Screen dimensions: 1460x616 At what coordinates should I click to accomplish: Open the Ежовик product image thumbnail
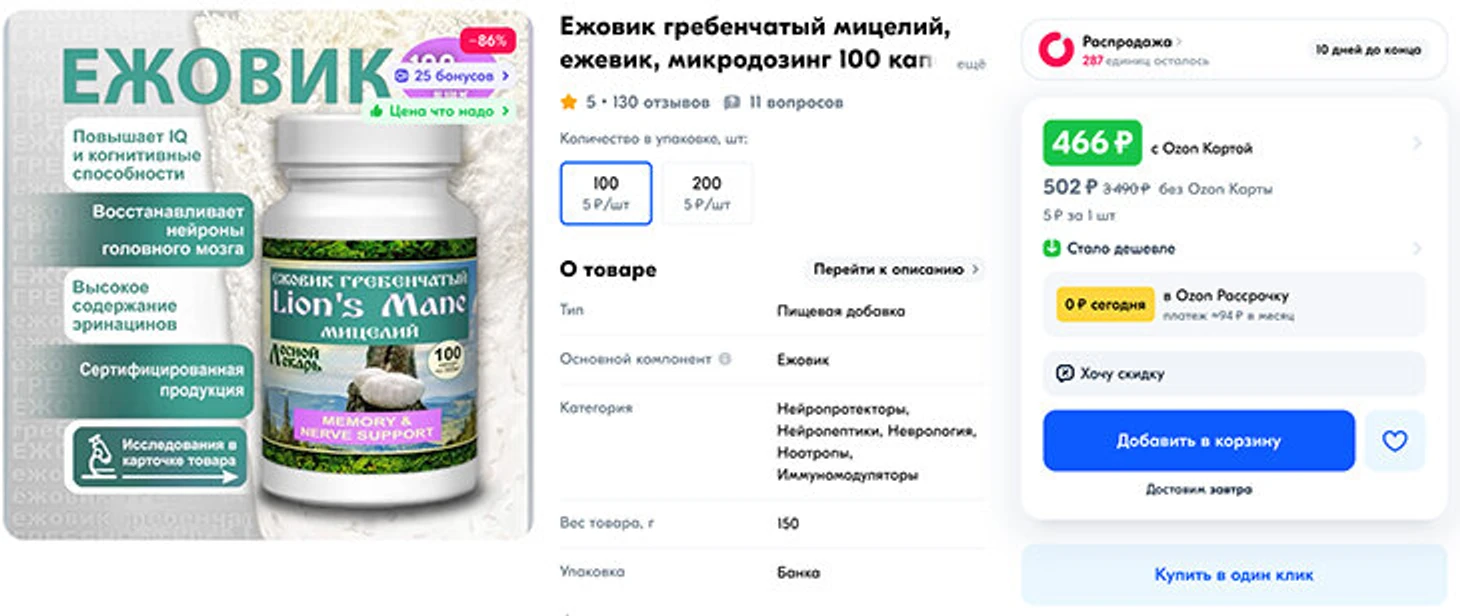point(268,276)
